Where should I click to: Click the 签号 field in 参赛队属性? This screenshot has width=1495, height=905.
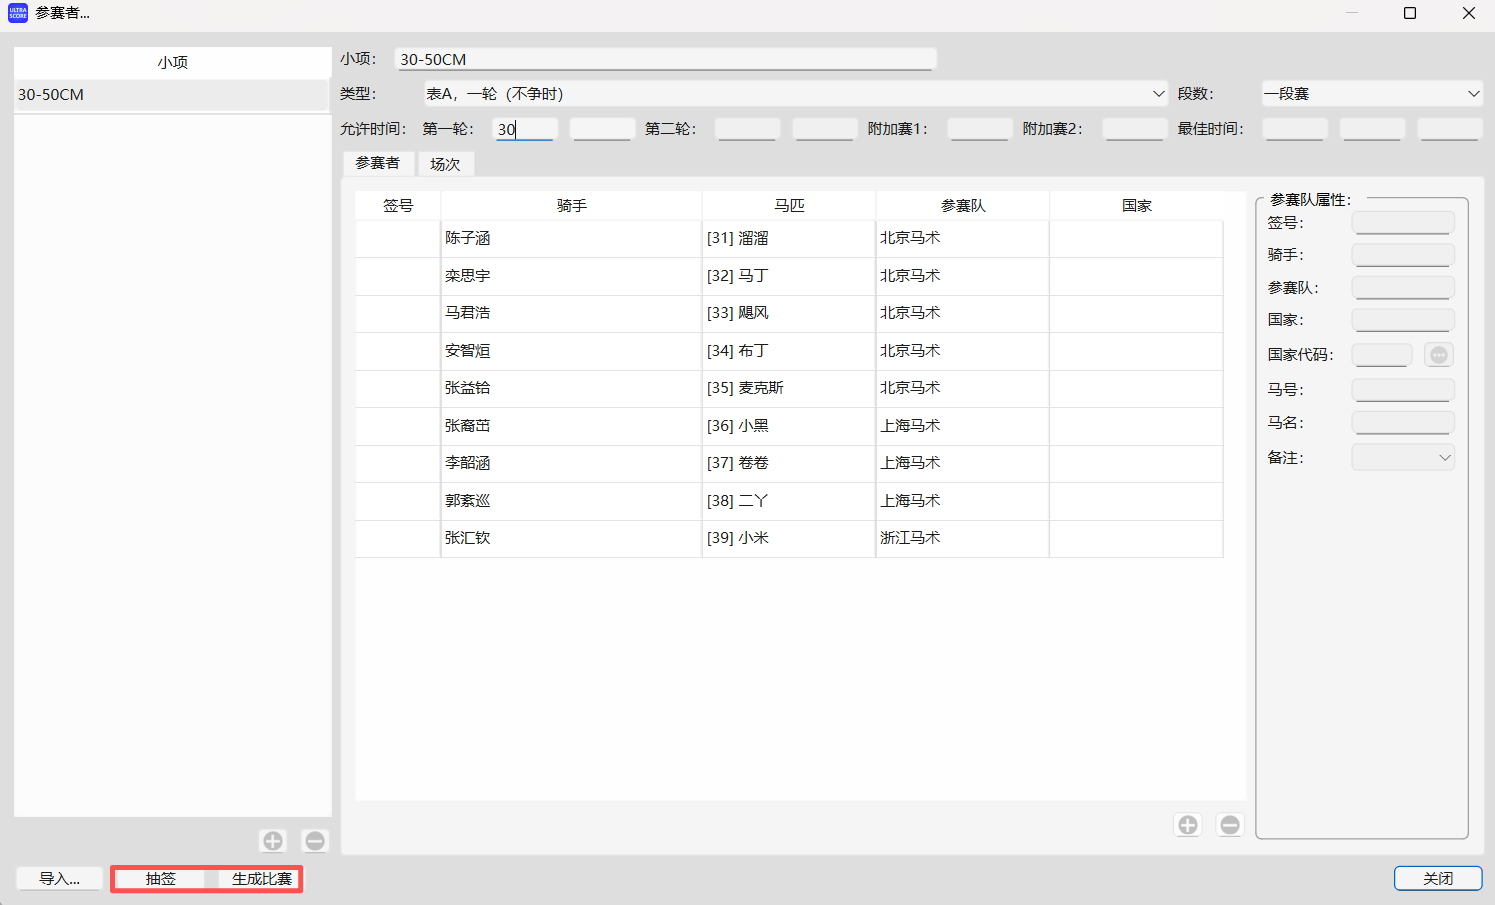click(x=1402, y=222)
